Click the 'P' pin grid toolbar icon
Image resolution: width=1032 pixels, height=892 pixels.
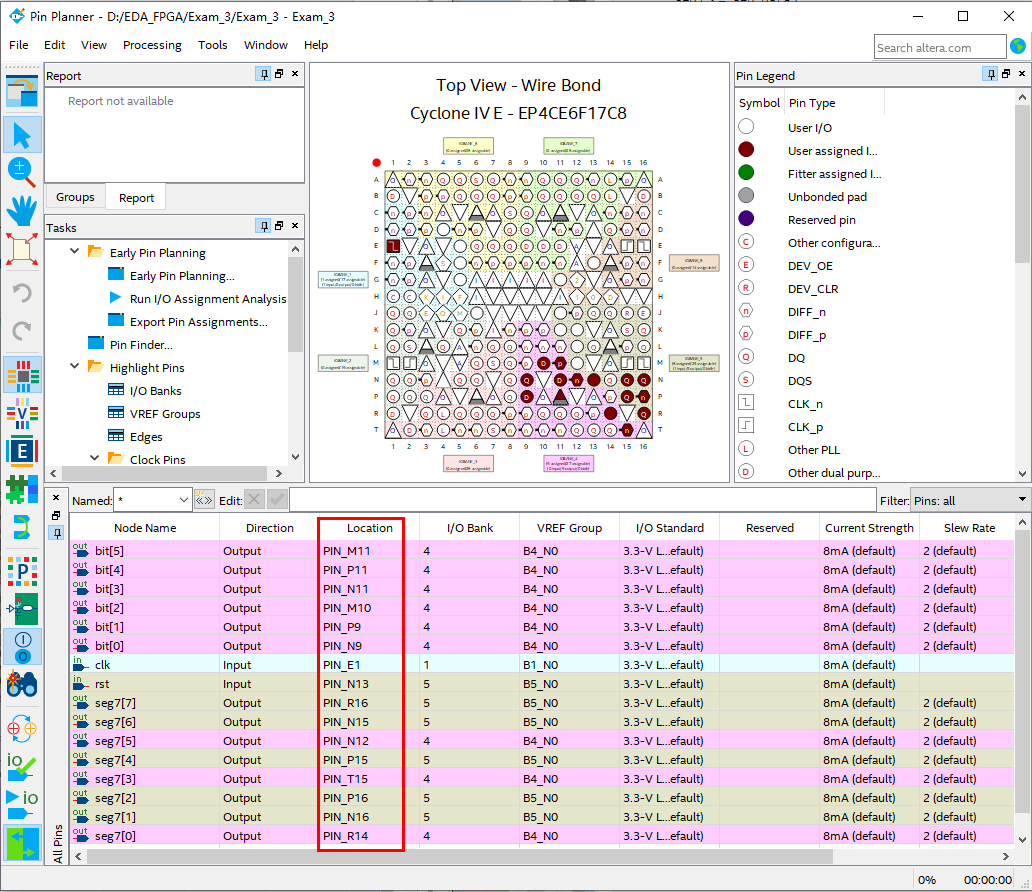22,571
